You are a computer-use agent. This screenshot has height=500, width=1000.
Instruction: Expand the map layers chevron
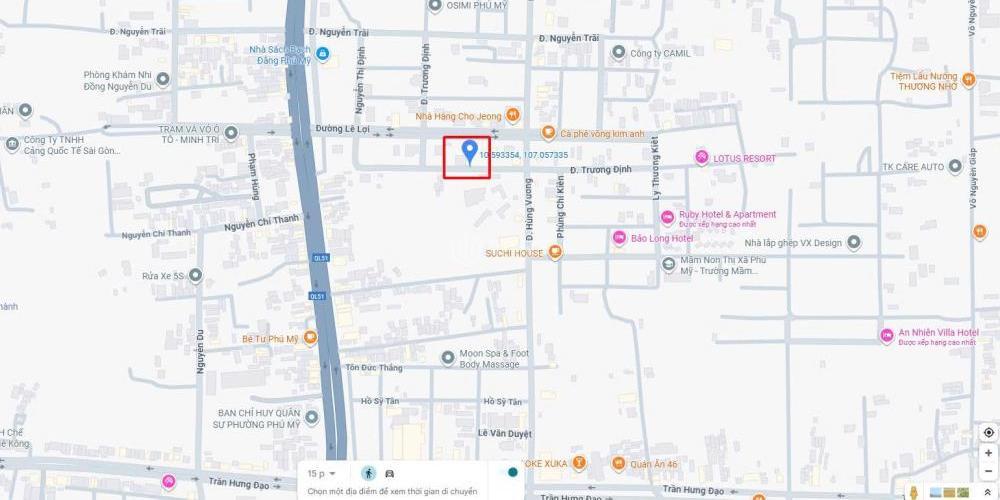(x=988, y=492)
